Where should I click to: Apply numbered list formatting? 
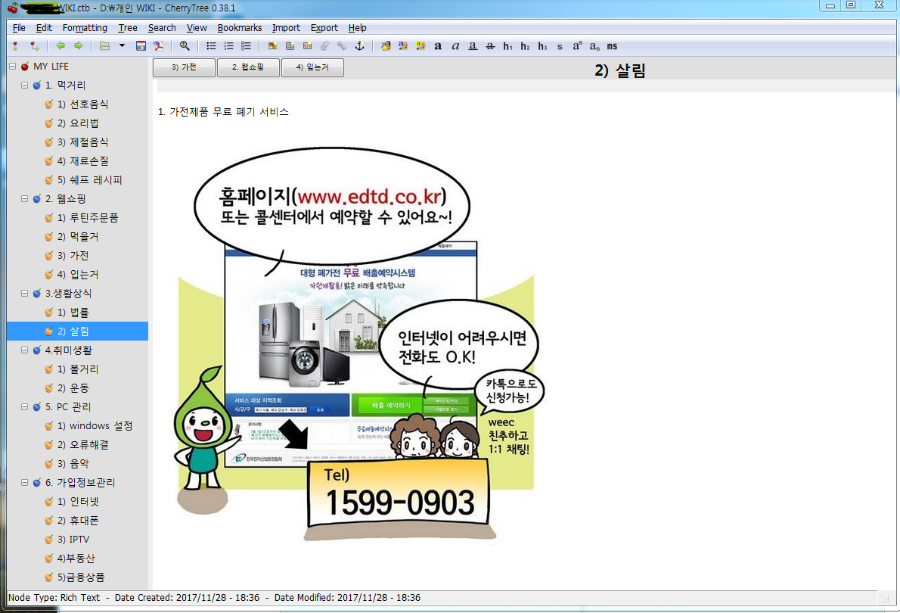[228, 46]
